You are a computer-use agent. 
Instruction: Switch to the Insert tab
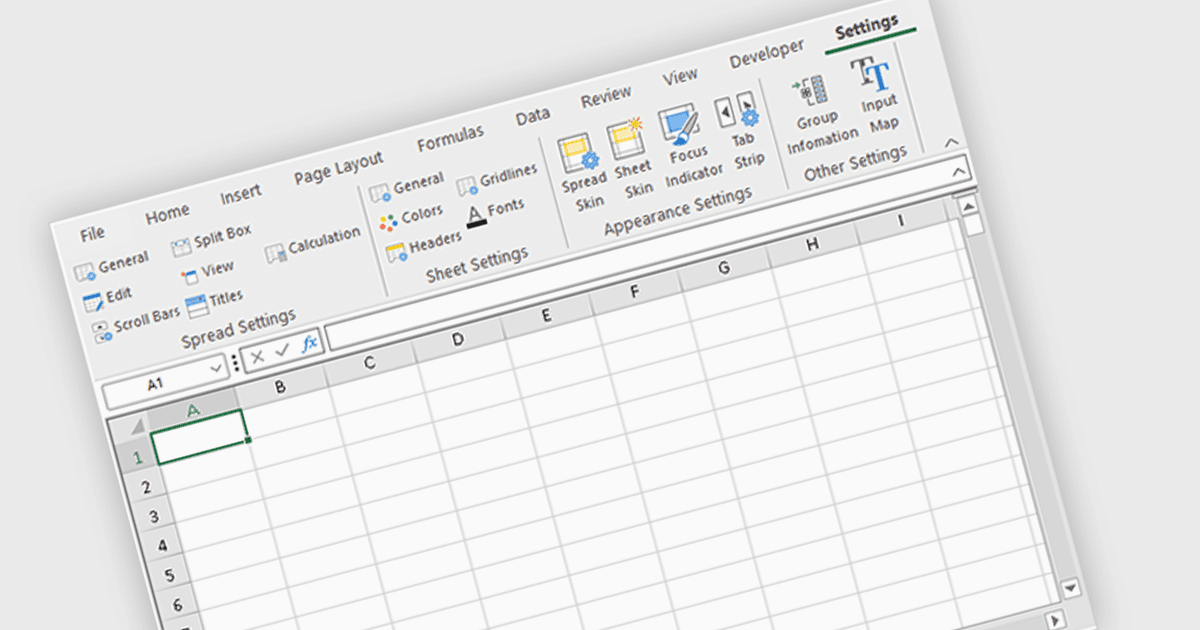coord(241,193)
